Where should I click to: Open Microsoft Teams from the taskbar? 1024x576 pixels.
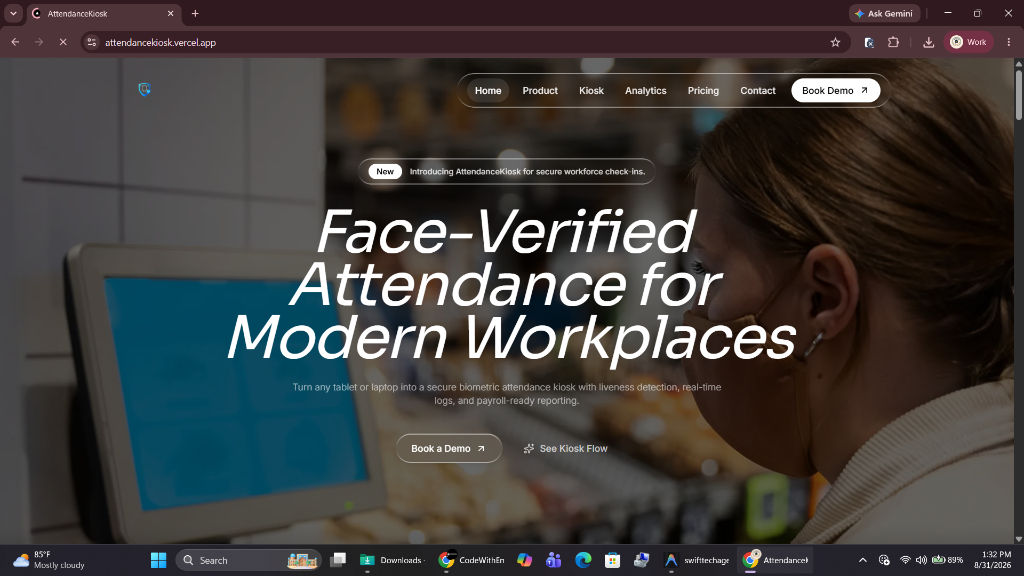554,560
